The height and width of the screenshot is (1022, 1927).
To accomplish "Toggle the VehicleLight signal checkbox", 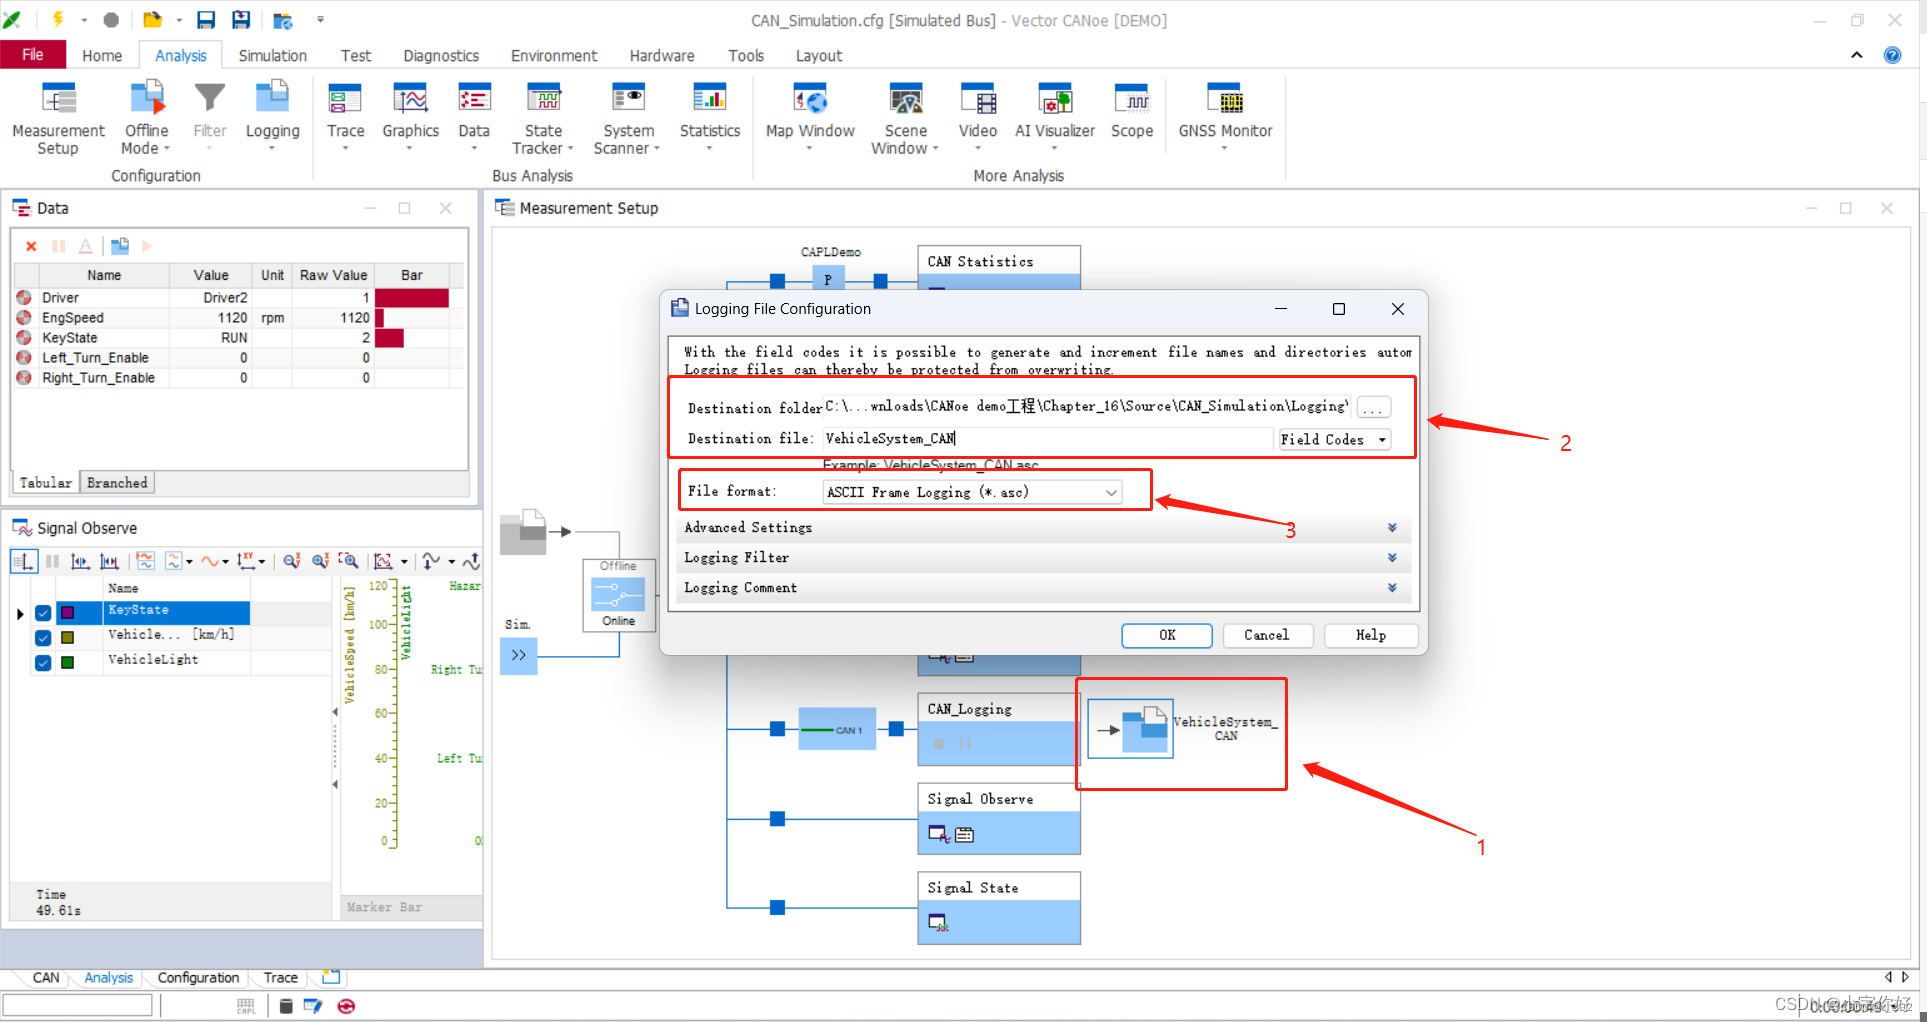I will coord(43,662).
